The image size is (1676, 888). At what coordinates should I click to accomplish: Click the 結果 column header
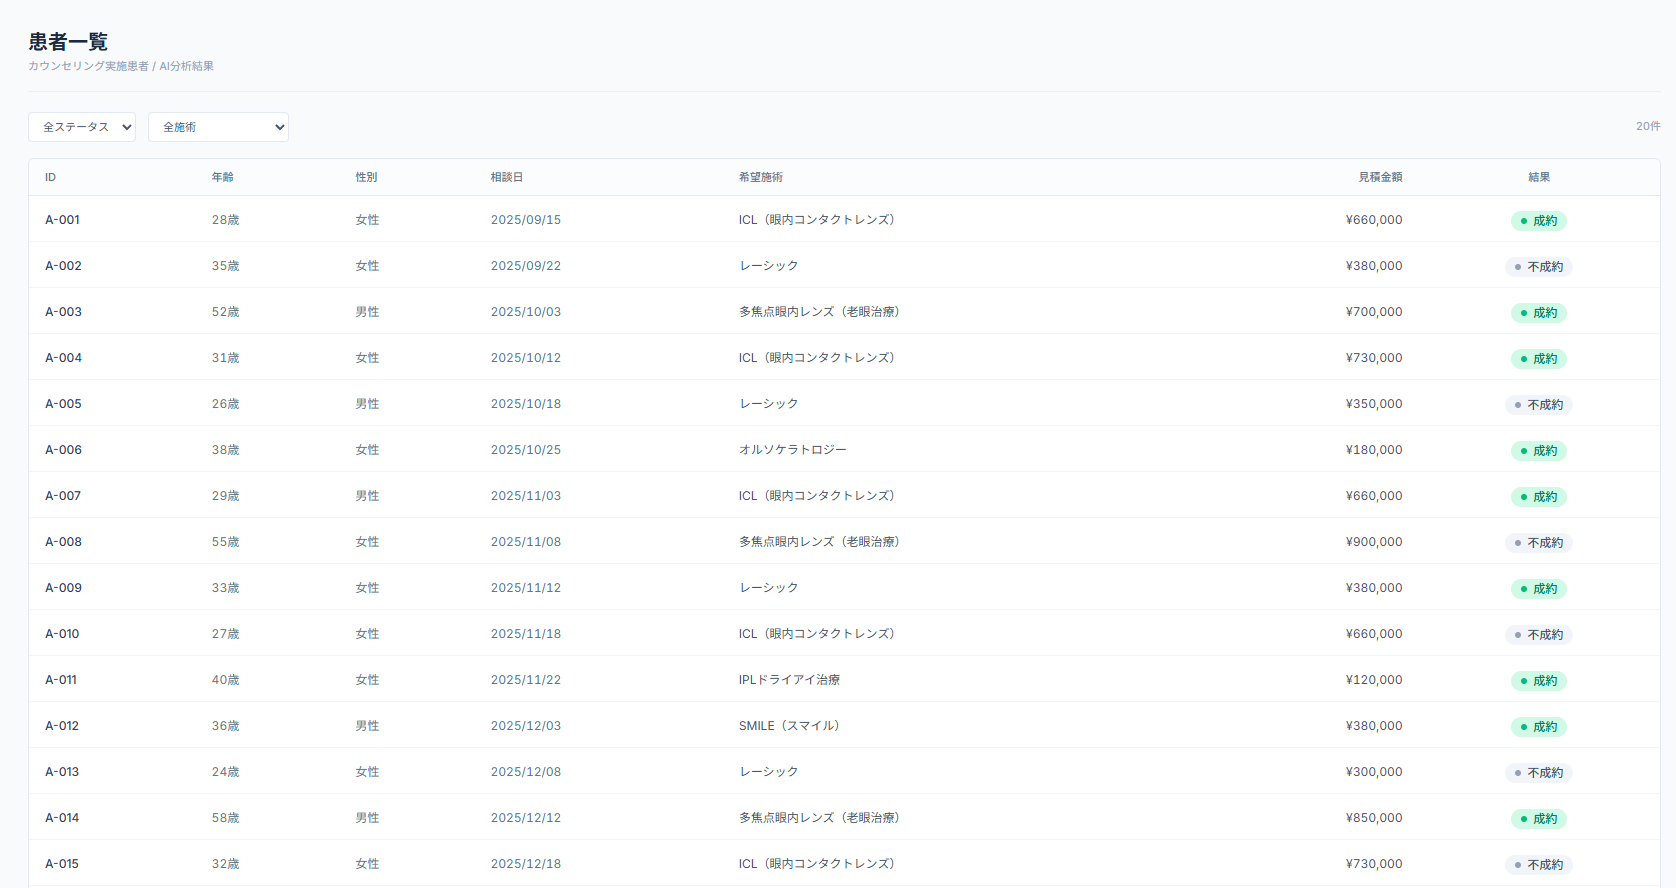click(1538, 177)
